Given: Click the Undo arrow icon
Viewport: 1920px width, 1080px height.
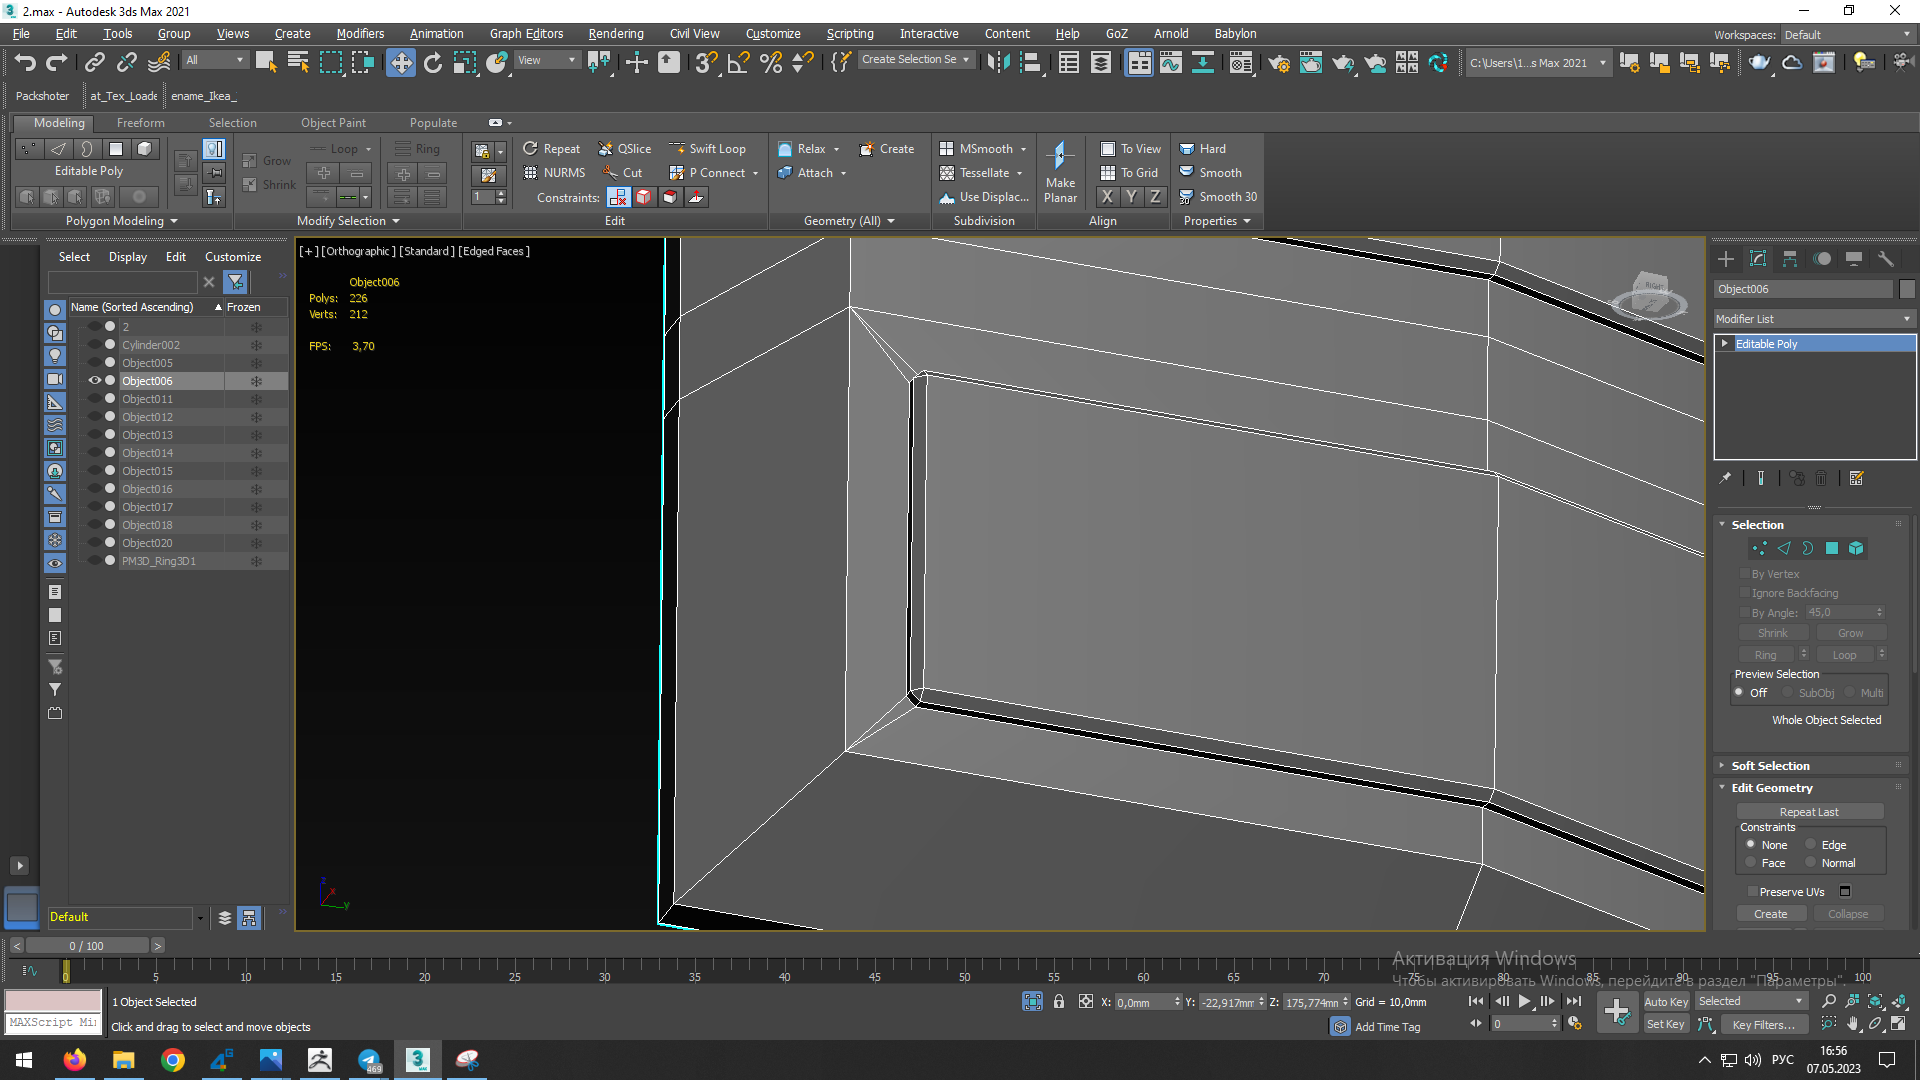Looking at the screenshot, I should click(24, 63).
